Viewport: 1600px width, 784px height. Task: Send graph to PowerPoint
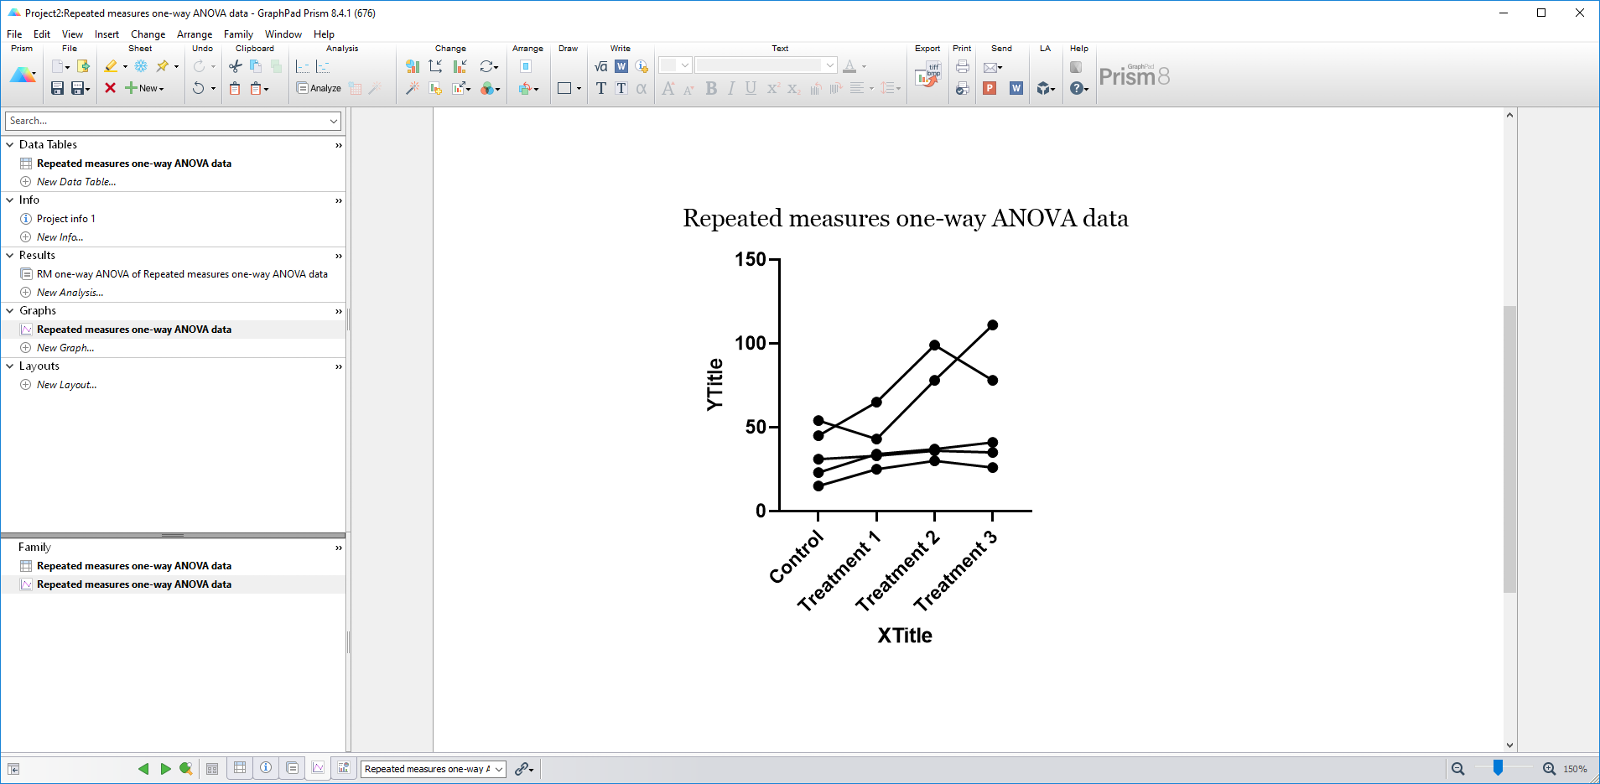click(989, 88)
